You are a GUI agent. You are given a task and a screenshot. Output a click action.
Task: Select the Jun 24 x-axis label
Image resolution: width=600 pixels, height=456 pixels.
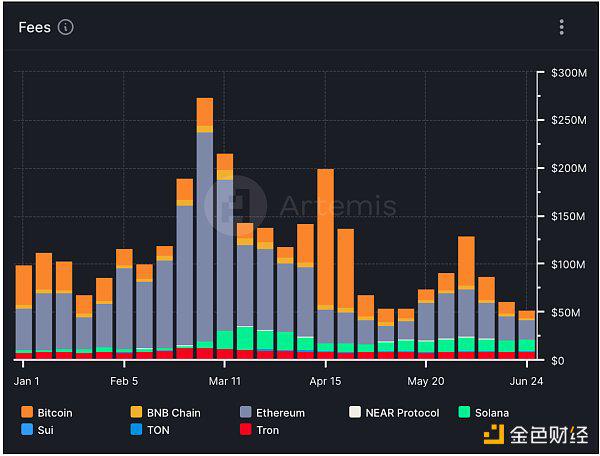pyautogui.click(x=526, y=381)
